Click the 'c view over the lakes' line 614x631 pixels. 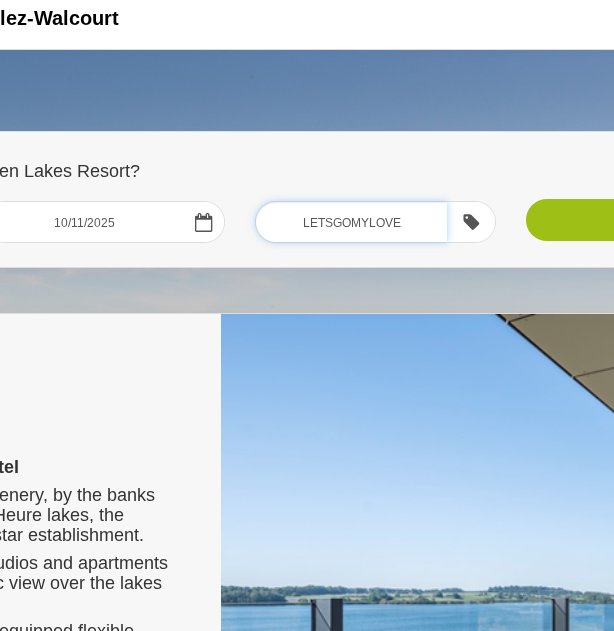(x=81, y=583)
